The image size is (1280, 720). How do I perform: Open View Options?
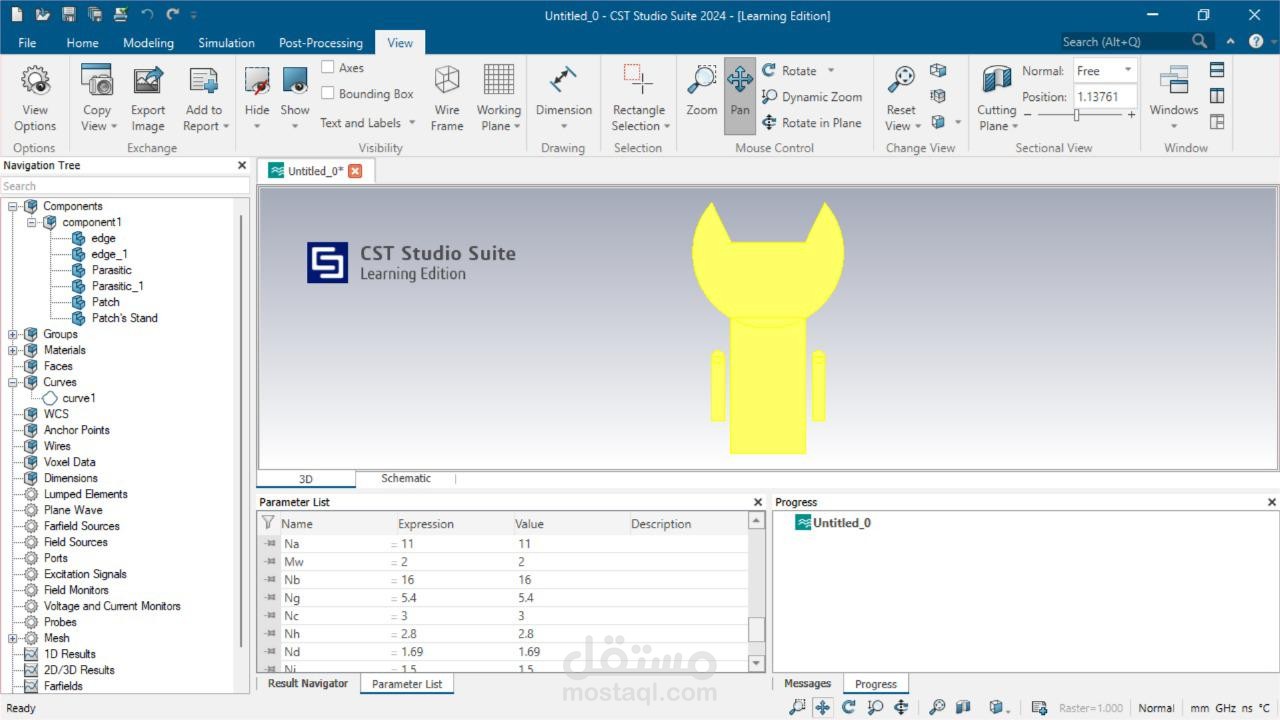pos(35,98)
